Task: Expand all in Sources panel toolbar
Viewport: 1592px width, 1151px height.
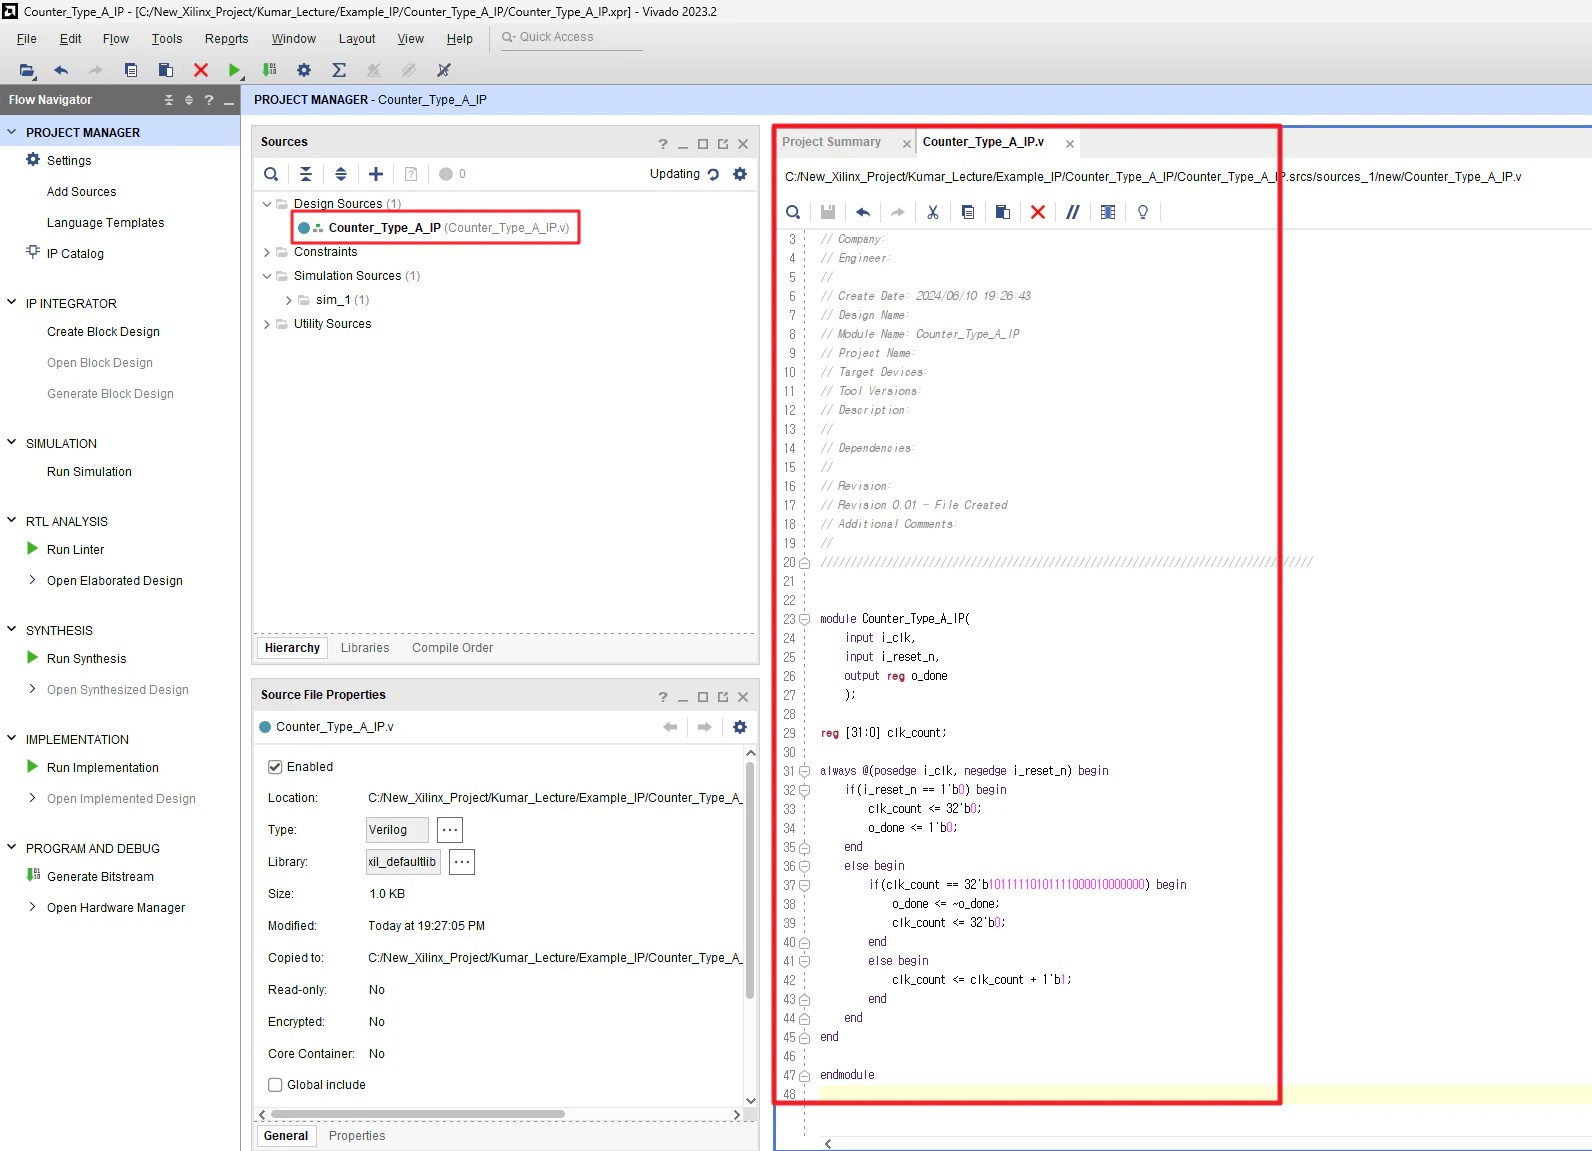Action: coord(341,174)
